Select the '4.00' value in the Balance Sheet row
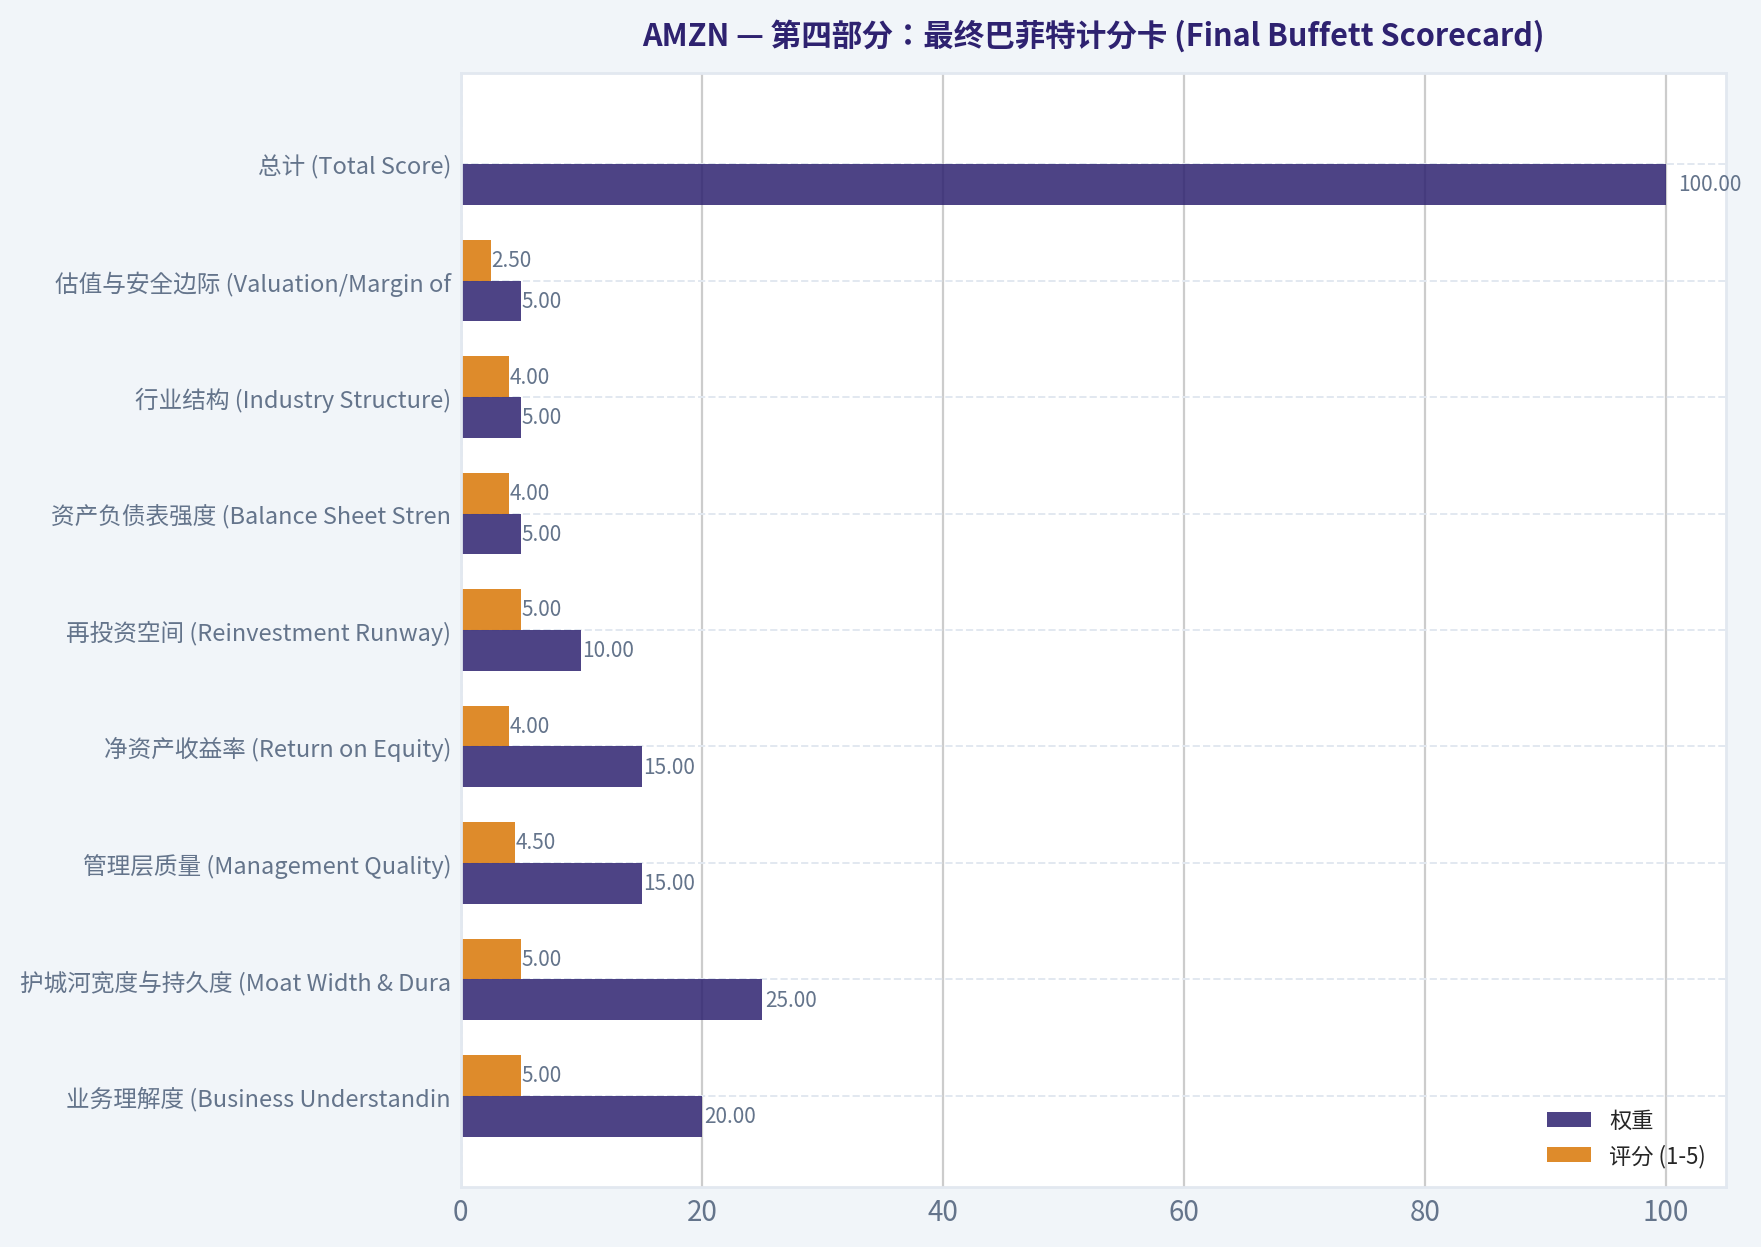The image size is (1761, 1247). 529,493
